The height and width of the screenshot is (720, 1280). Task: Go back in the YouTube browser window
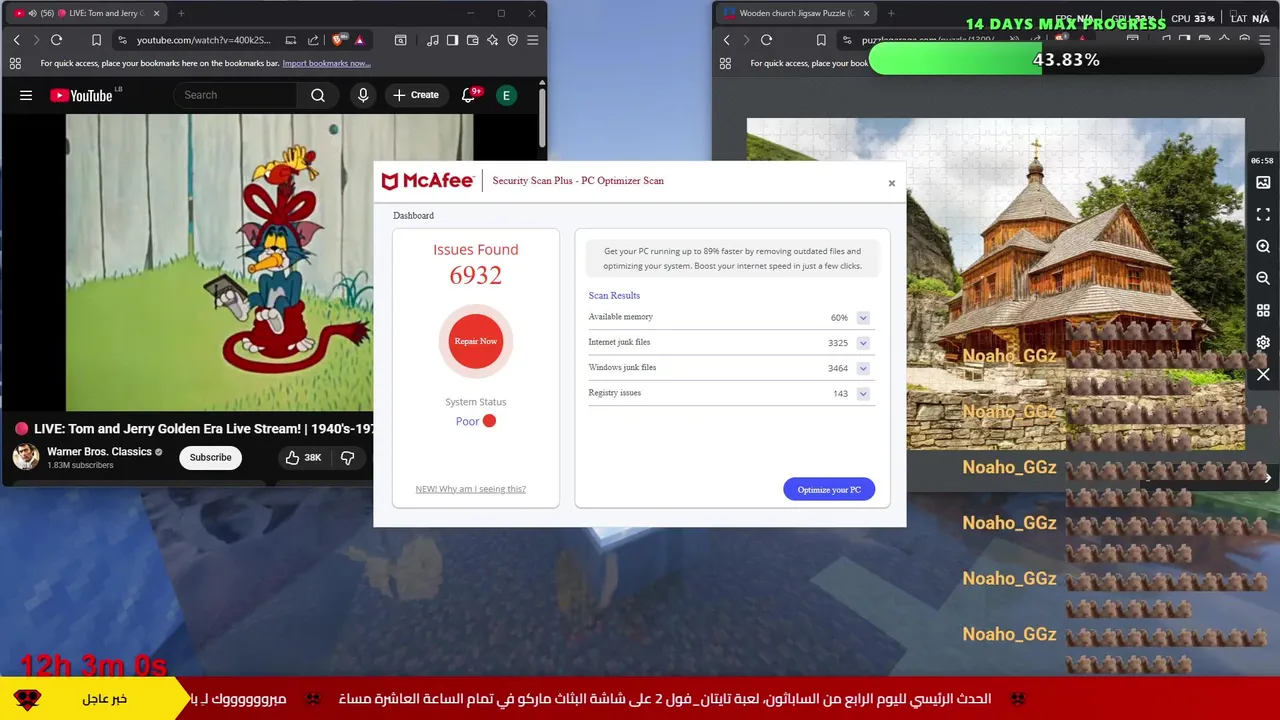pos(16,40)
